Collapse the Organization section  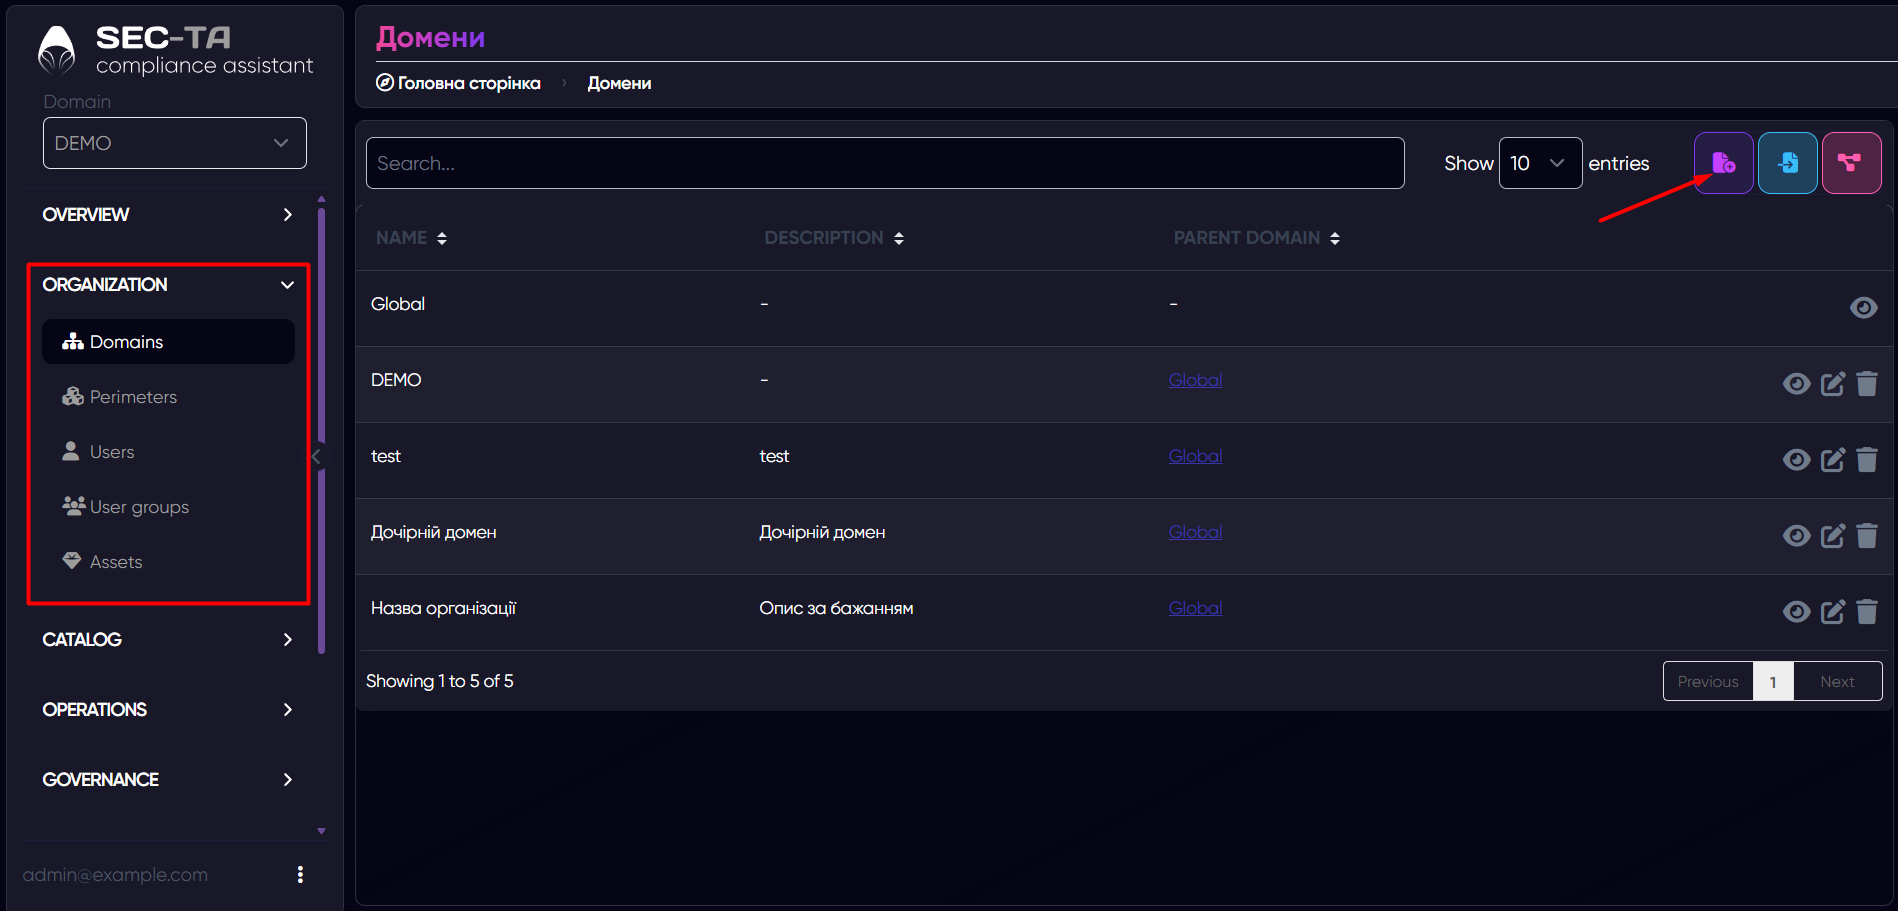tap(168, 285)
